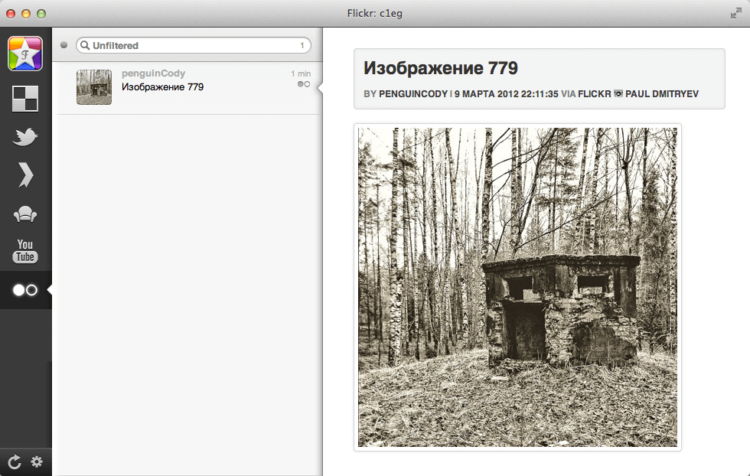Toggle fullscreen via title bar arrows
Image resolution: width=750 pixels, height=476 pixels.
pyautogui.click(x=736, y=13)
